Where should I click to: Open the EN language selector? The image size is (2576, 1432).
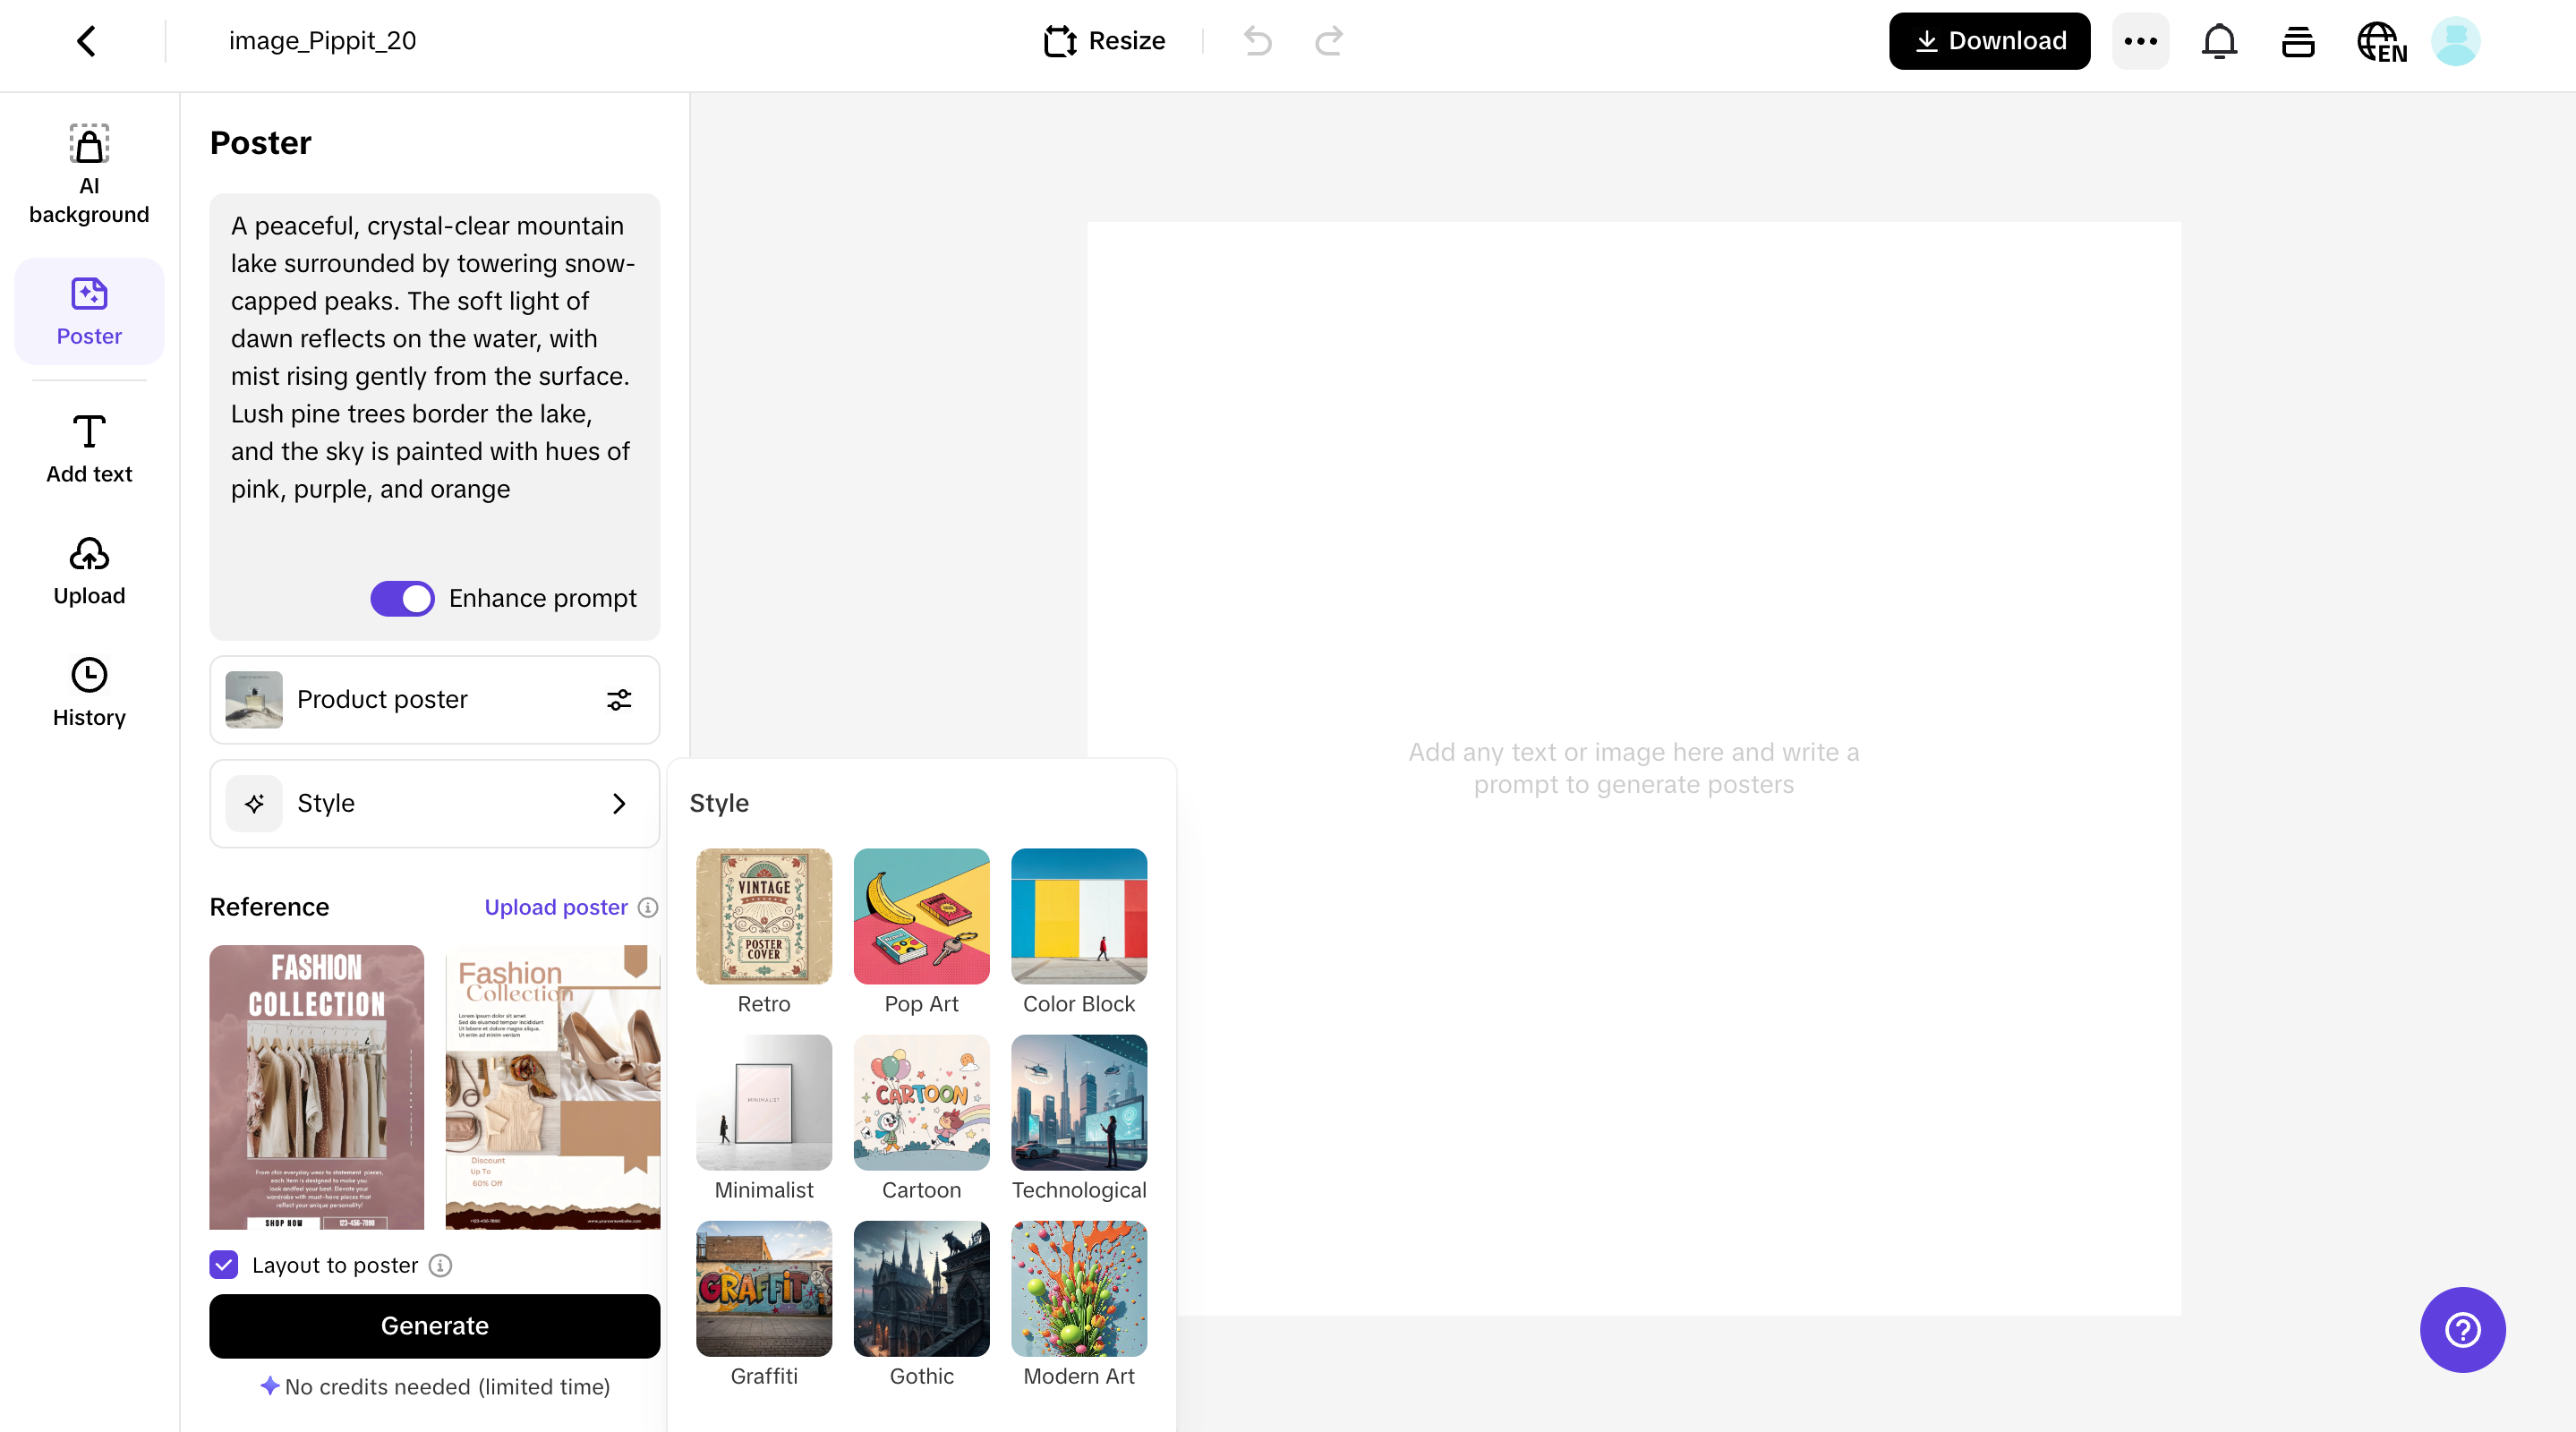(x=2381, y=41)
